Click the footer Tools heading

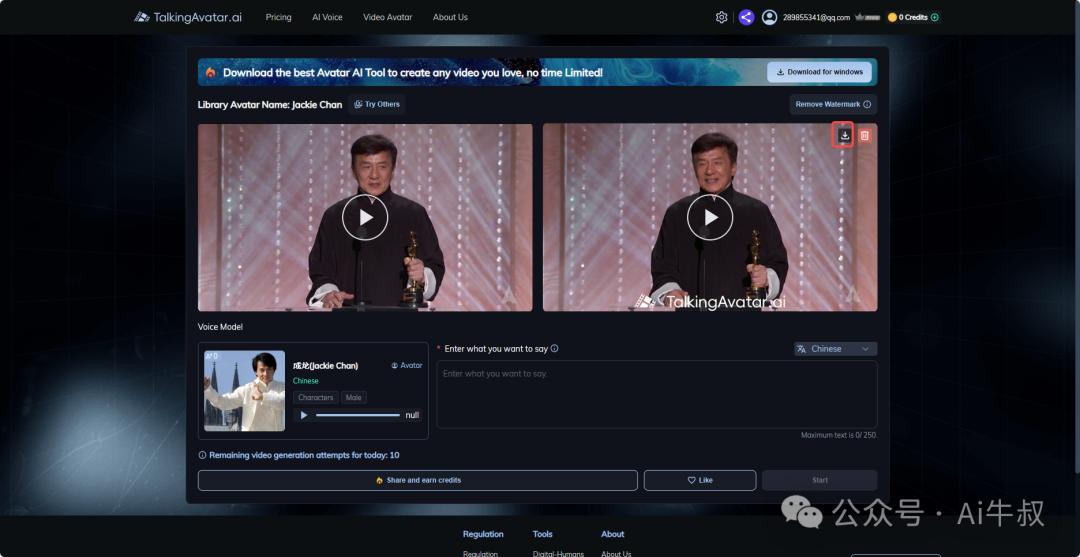point(543,534)
